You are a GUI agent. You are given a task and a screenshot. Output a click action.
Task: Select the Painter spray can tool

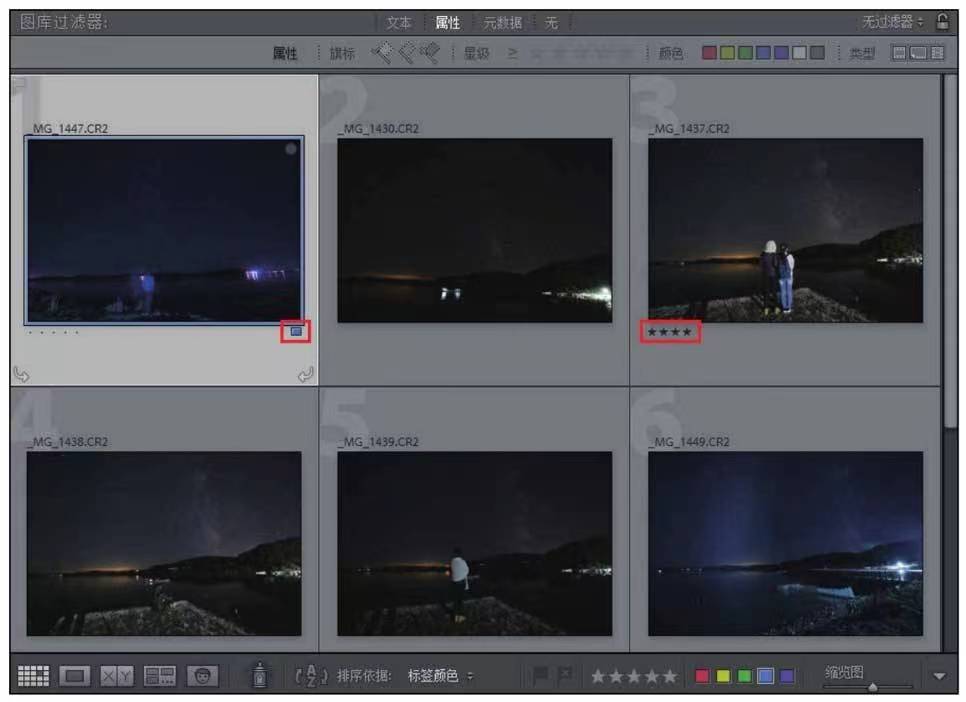259,675
